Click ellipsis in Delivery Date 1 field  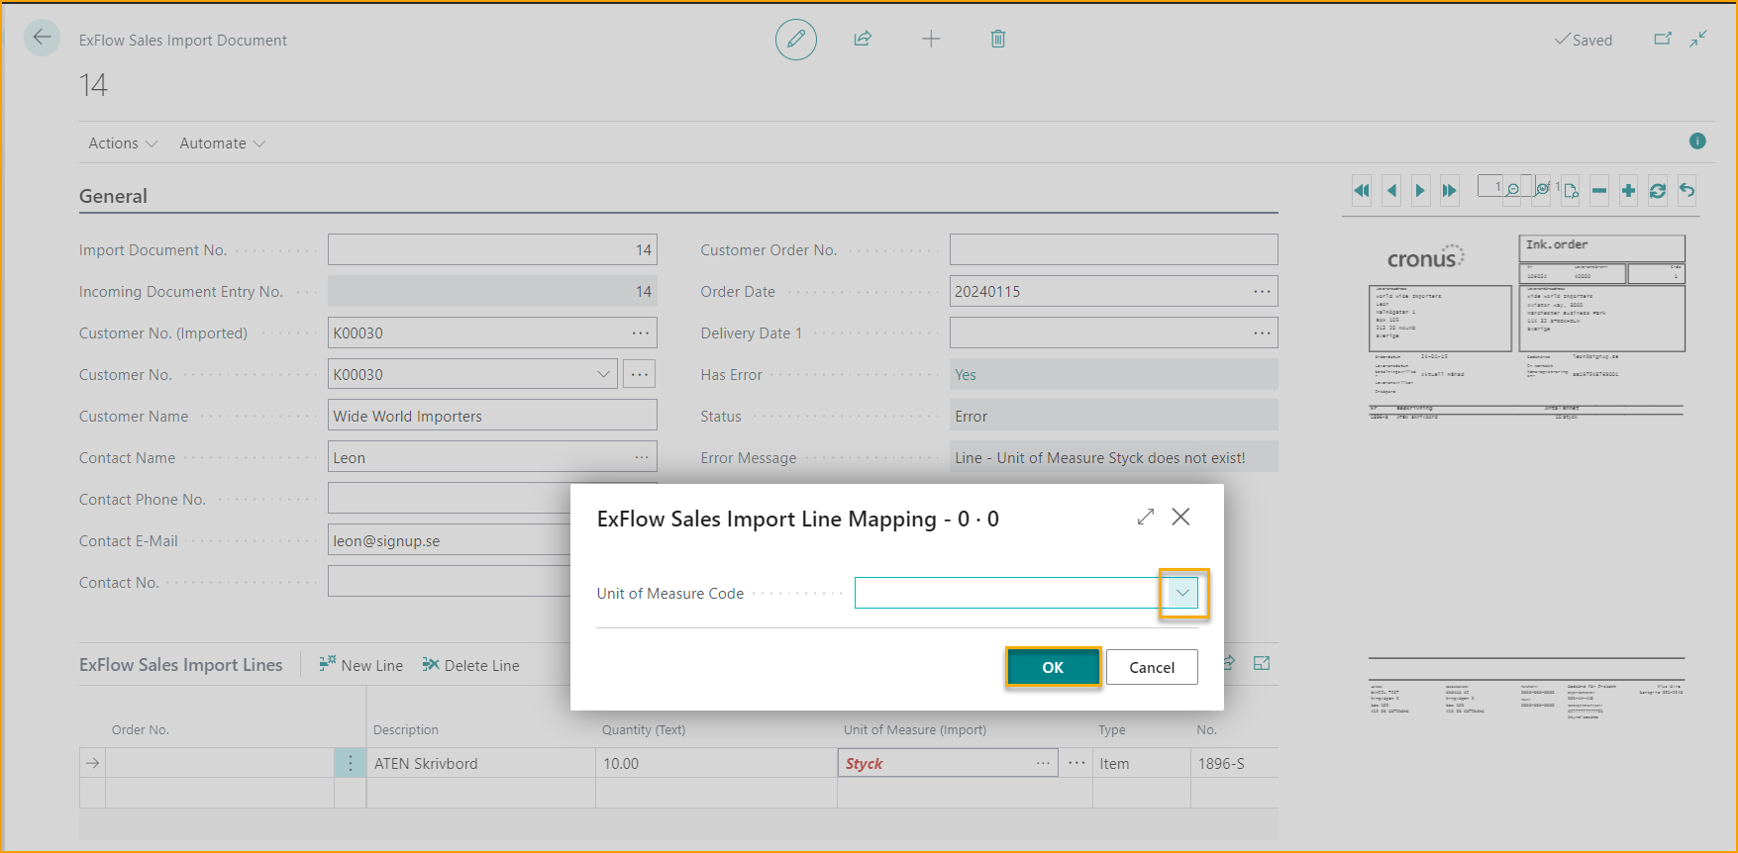click(x=1262, y=333)
